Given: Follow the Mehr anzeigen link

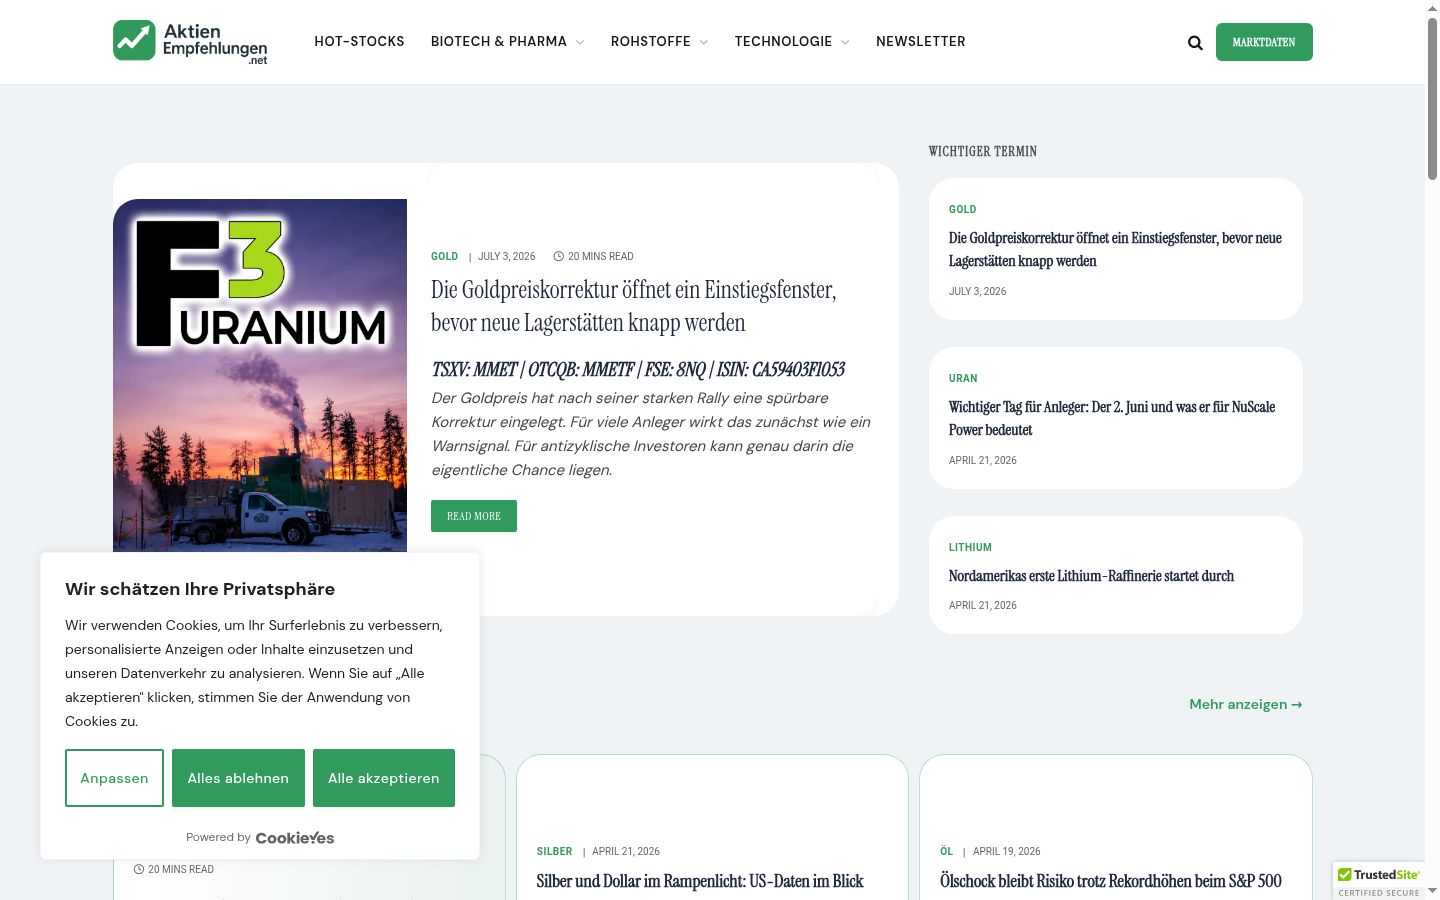Looking at the screenshot, I should (1246, 704).
